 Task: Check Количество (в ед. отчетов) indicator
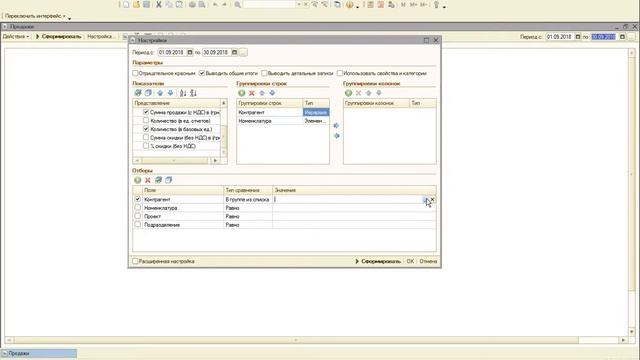click(146, 120)
